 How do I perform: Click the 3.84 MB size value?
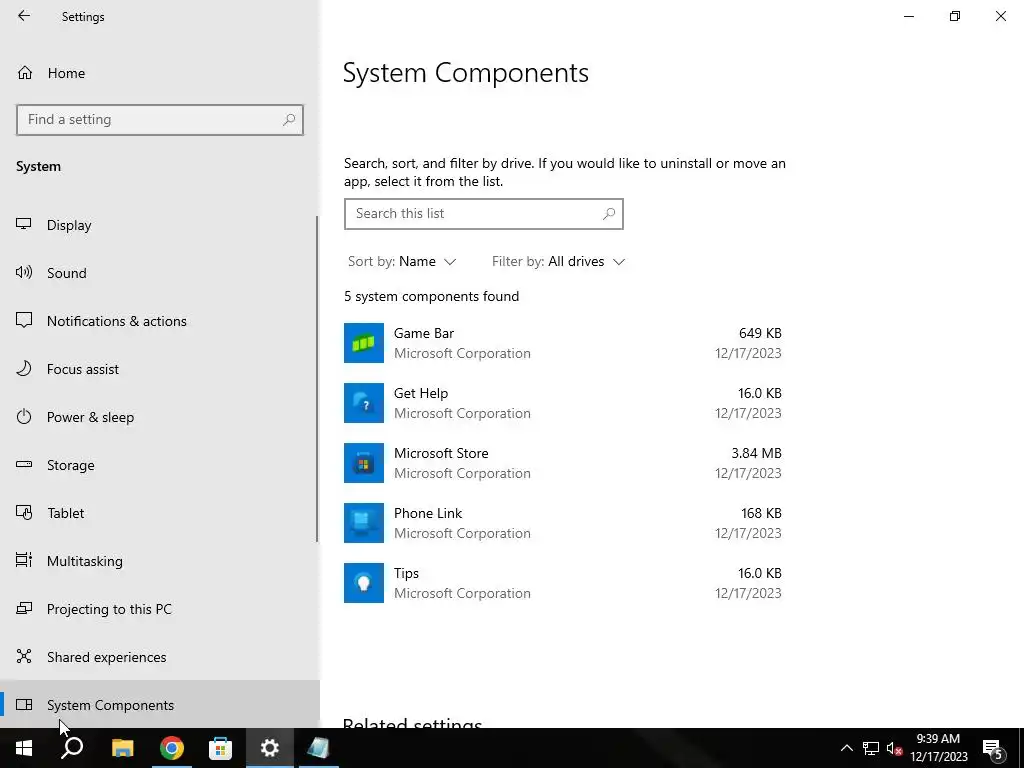(756, 453)
